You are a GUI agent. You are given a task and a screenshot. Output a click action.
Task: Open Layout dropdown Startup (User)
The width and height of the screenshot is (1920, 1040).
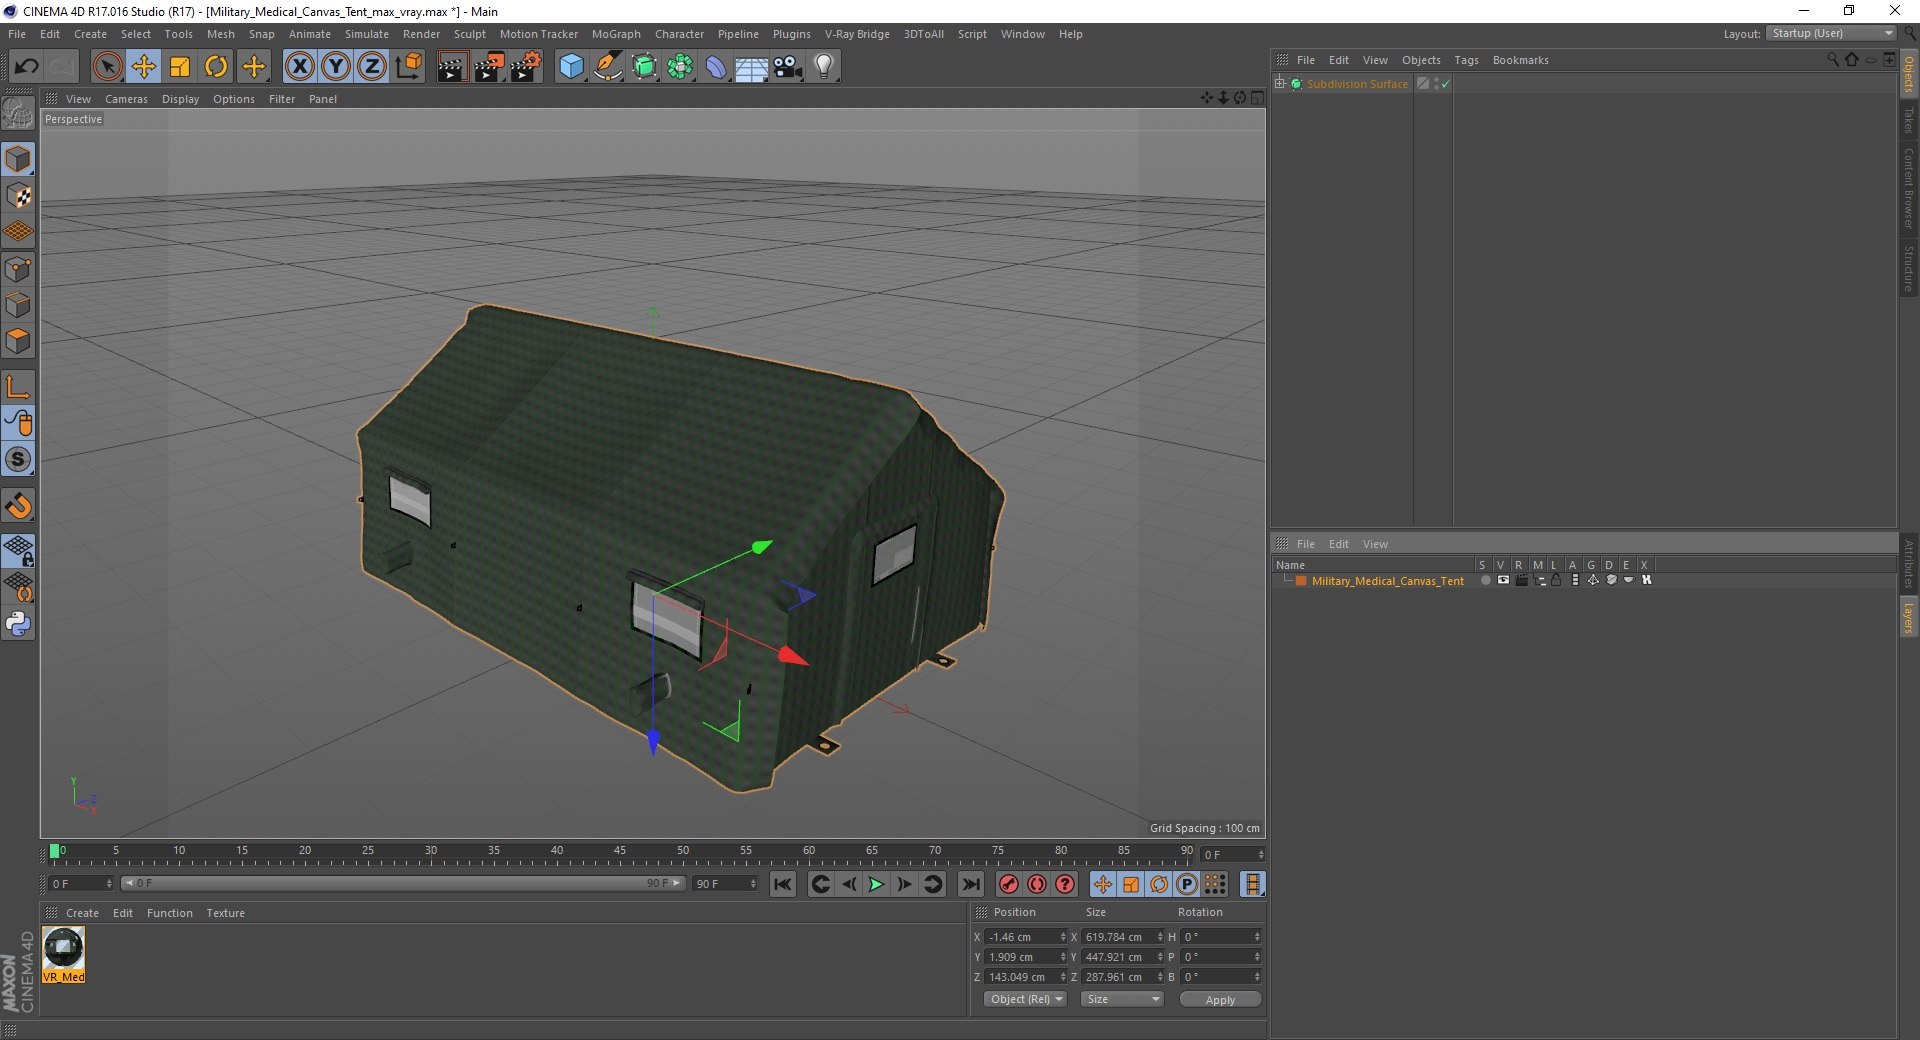[x=1831, y=33]
